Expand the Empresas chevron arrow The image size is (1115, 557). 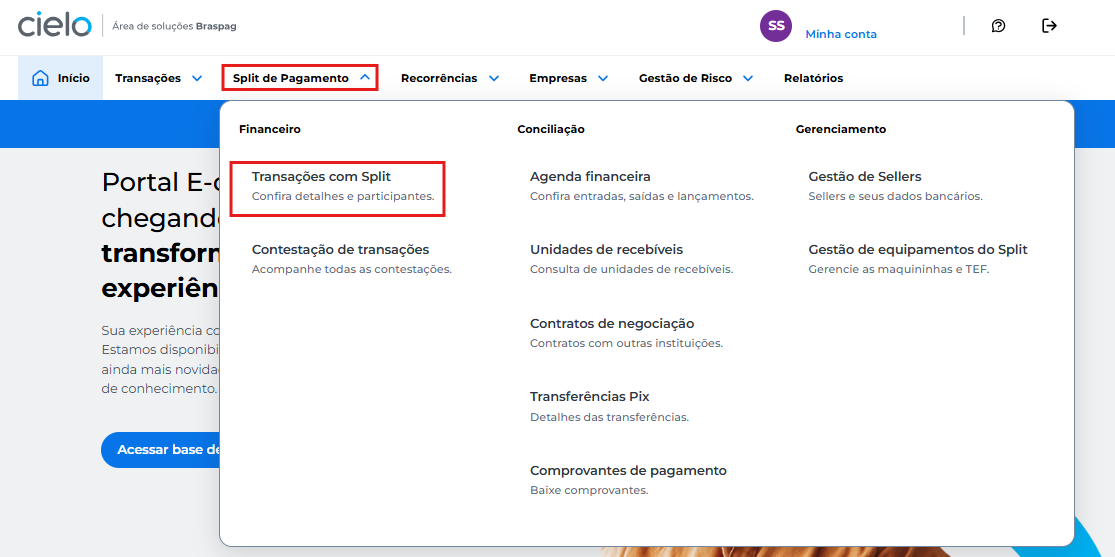pyautogui.click(x=603, y=78)
